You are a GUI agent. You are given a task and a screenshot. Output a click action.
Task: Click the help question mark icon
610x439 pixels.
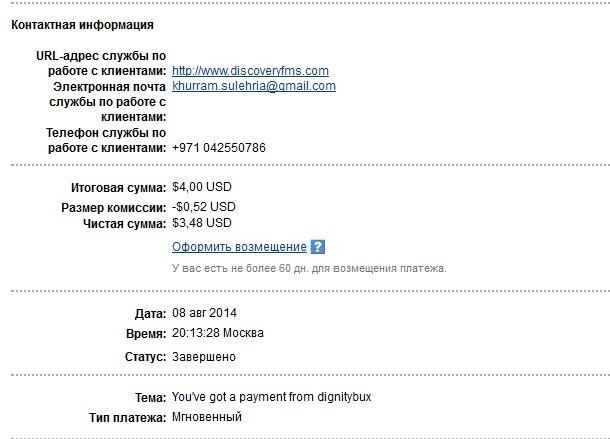point(318,247)
